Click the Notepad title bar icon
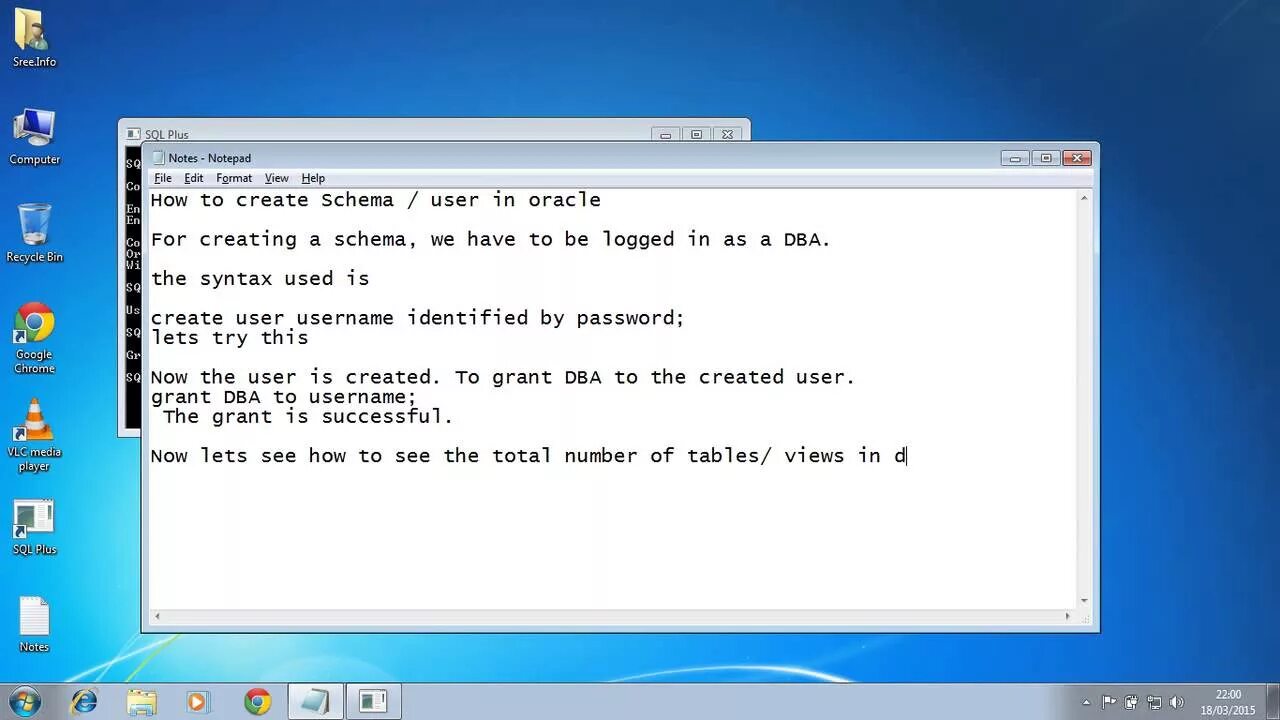Viewport: 1280px width, 720px height. click(x=158, y=158)
